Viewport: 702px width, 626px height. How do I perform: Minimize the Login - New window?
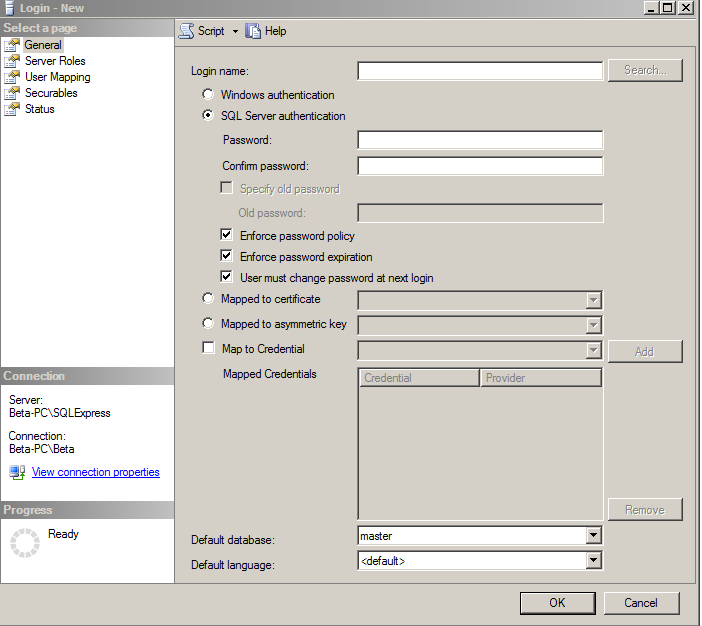651,8
